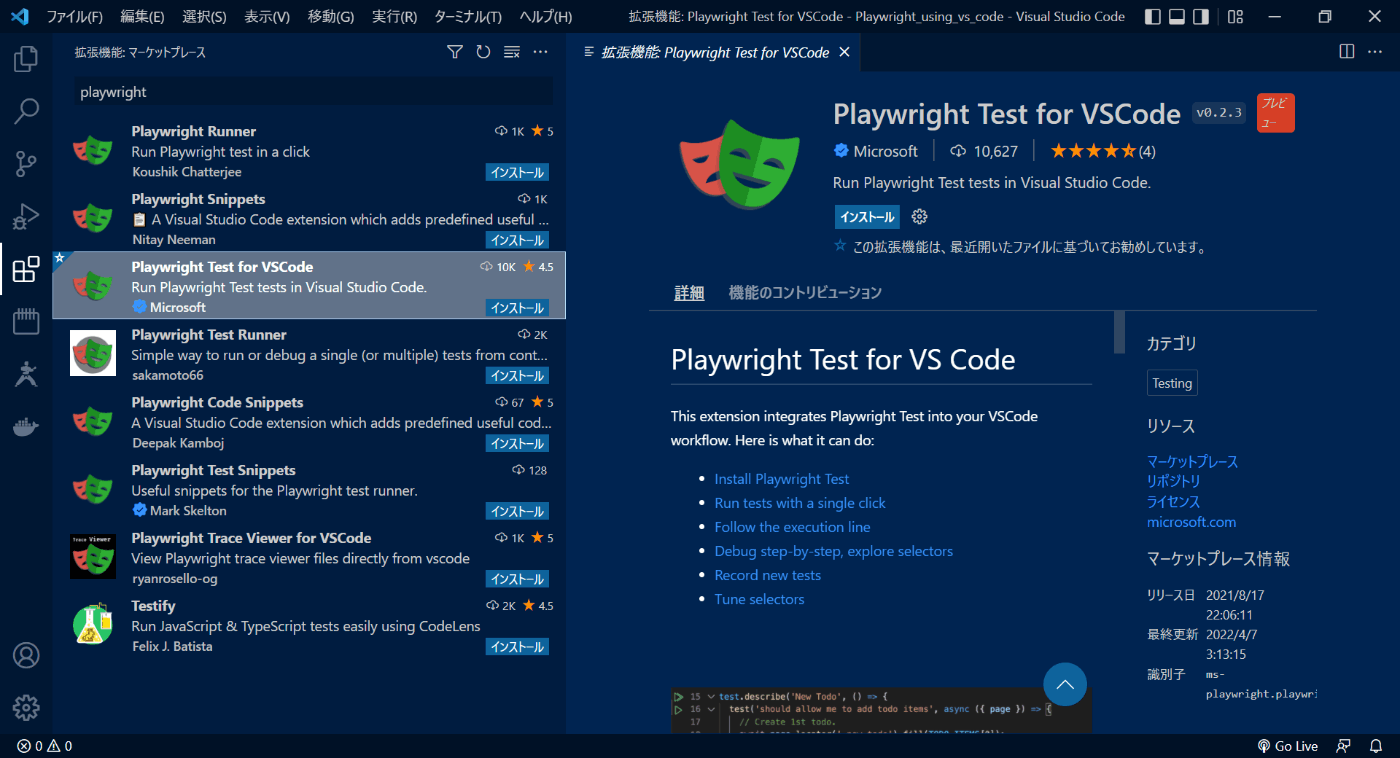Click errors and warnings status bar indicator

(x=44, y=746)
